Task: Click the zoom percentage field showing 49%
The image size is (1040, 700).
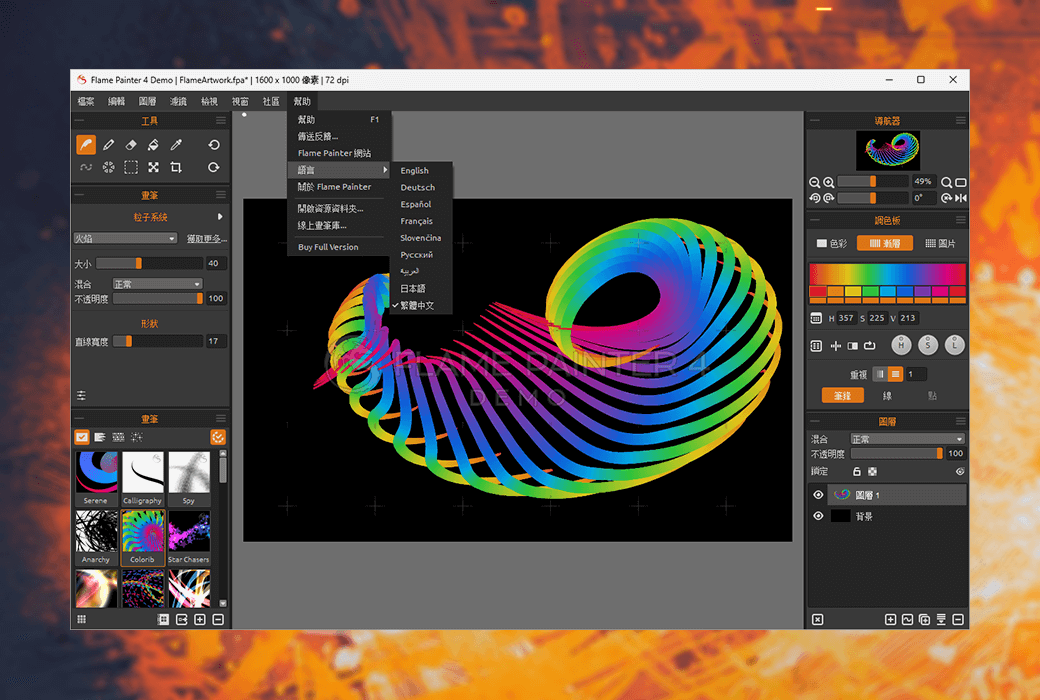Action: pyautogui.click(x=923, y=182)
